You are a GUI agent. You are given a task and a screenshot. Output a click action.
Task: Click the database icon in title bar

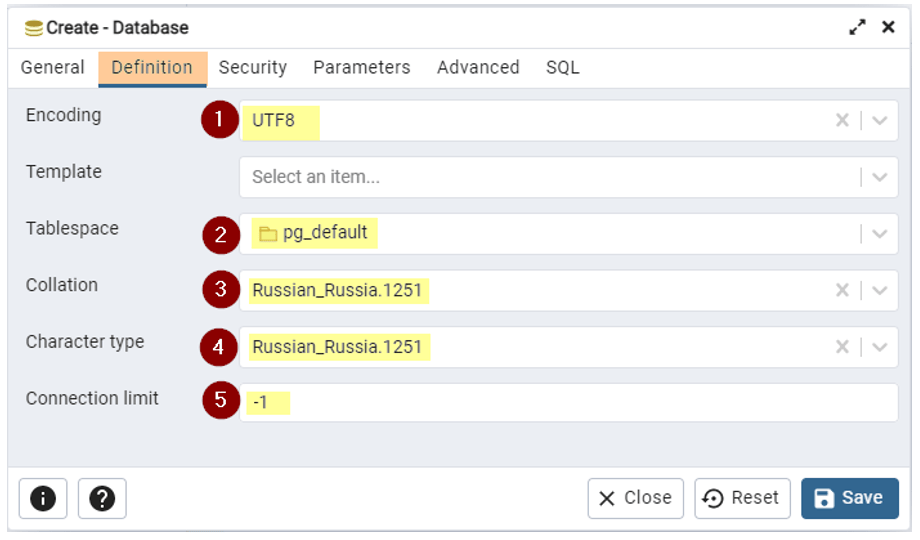[x=33, y=28]
